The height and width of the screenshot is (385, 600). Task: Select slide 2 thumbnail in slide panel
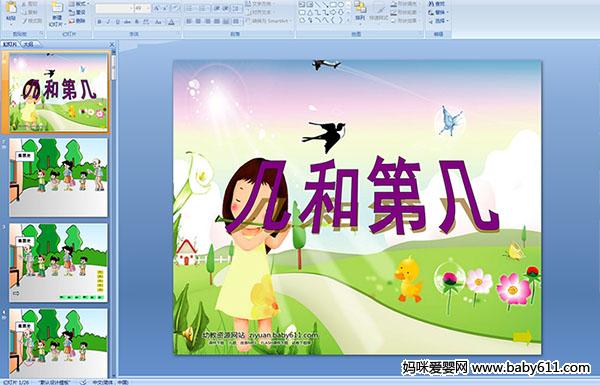click(x=59, y=178)
